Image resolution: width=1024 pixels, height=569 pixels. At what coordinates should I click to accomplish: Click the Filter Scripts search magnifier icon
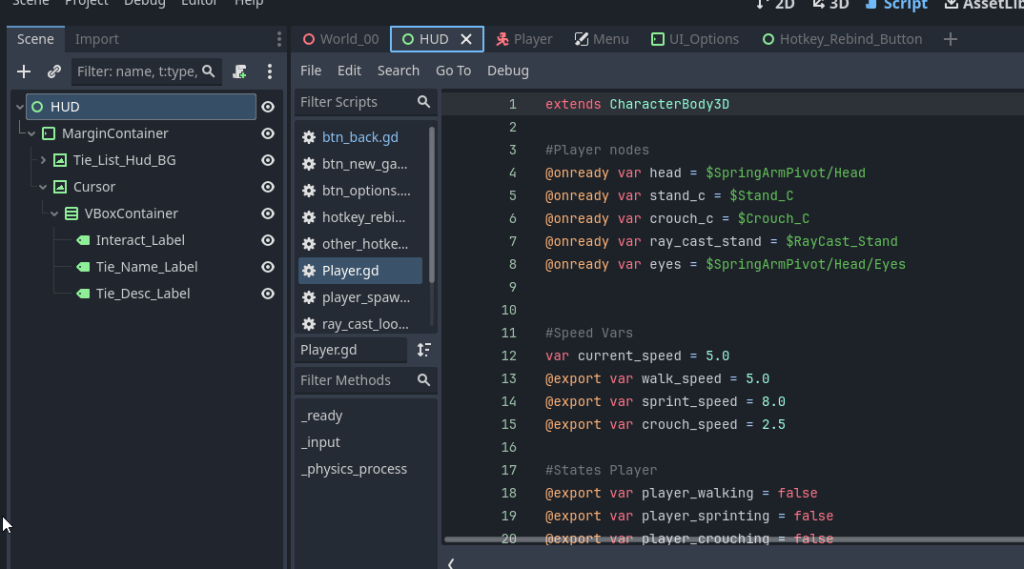(424, 102)
